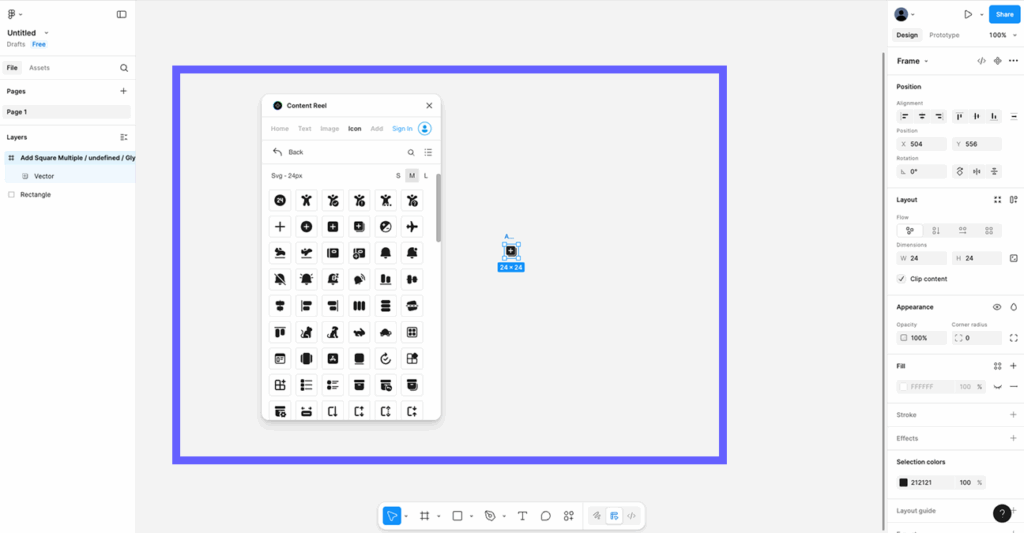Switch to the Design tab
Image resolution: width=1024 pixels, height=533 pixels.
(x=906, y=35)
